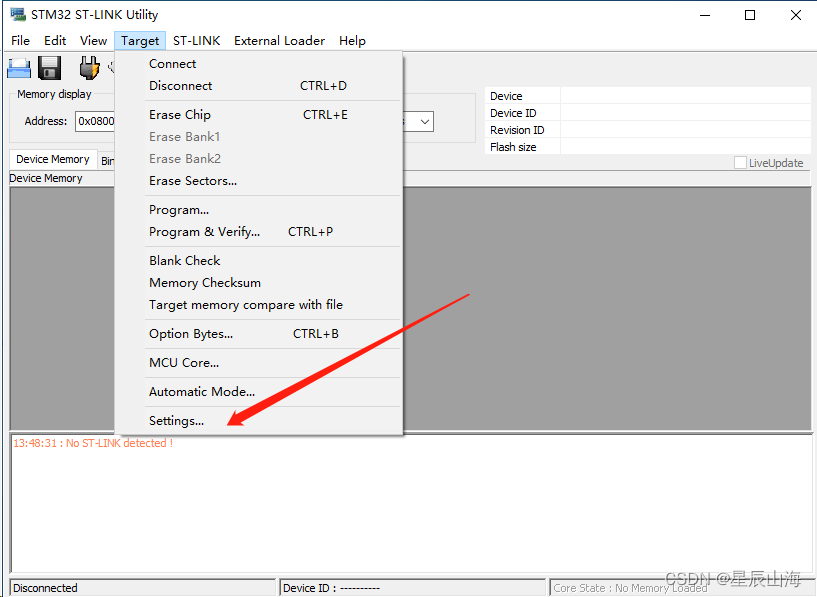Image resolution: width=817 pixels, height=597 pixels.
Task: Click the Connect to target plug icon
Action: tap(89, 68)
